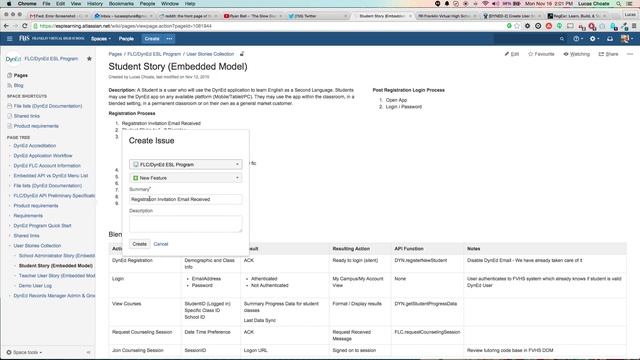Viewport: 640px width, 360px height.
Task: Toggle Watching for this page
Action: (576, 54)
